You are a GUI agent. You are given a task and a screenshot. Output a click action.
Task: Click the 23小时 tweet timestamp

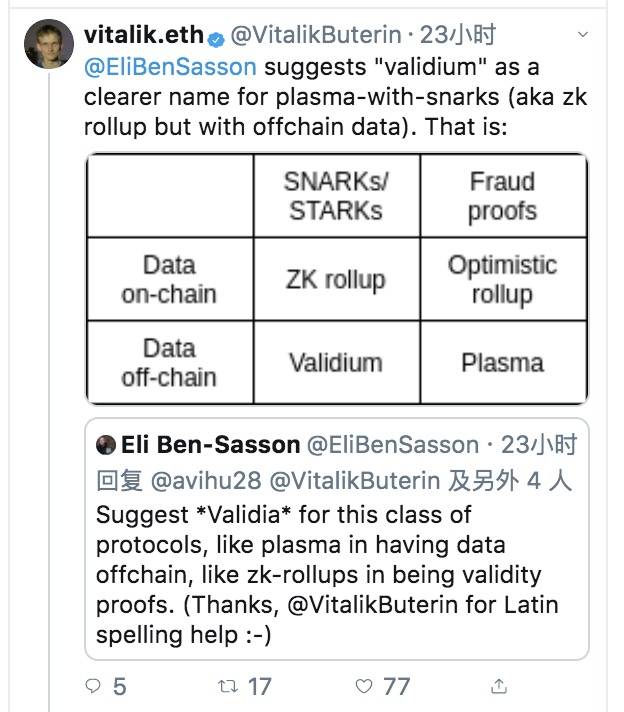457,35
